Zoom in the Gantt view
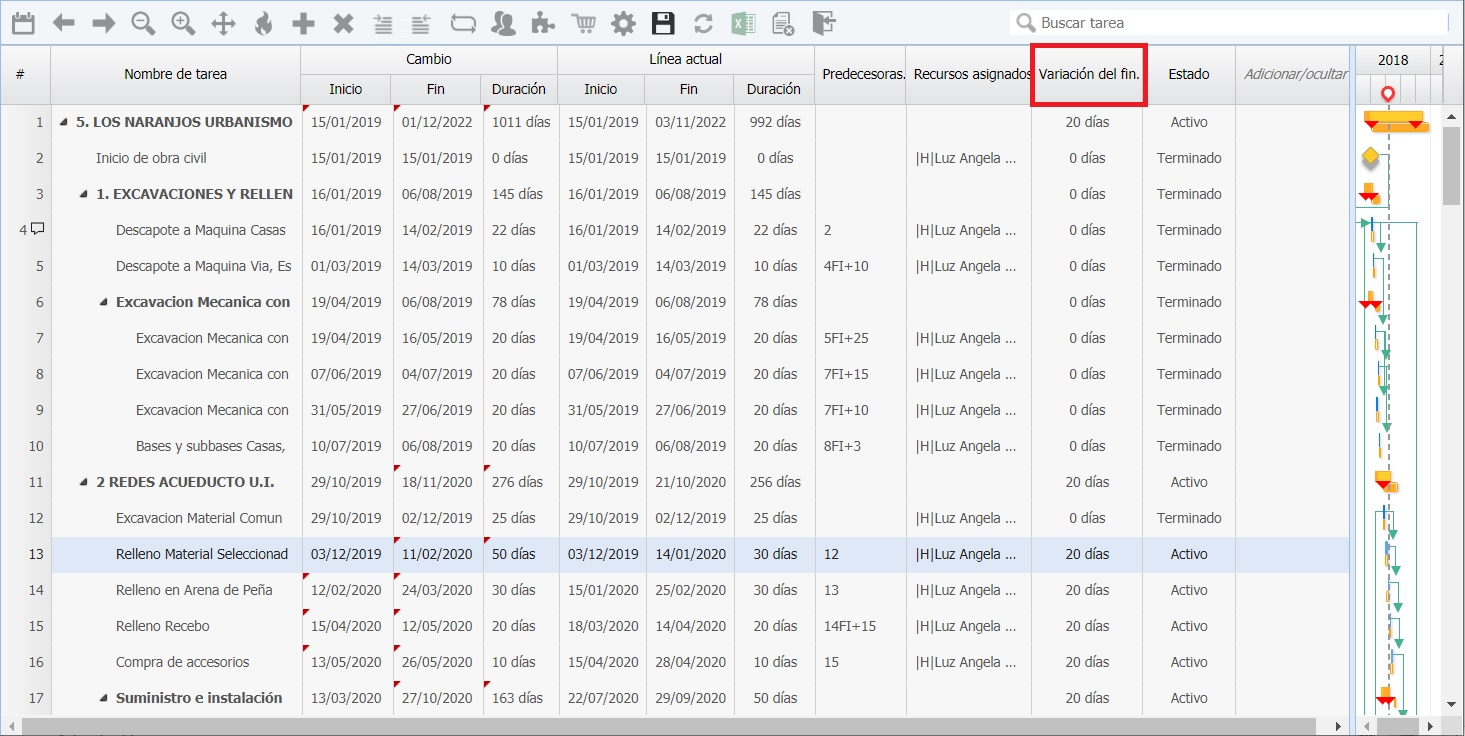 pos(183,22)
